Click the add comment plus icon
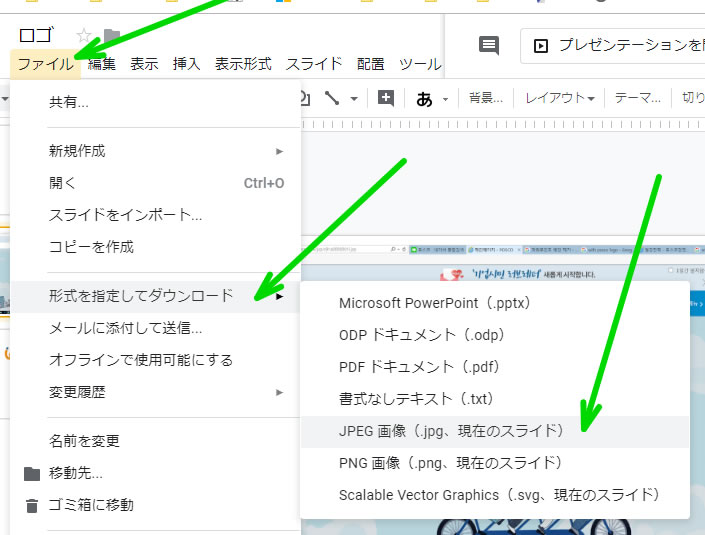The height and width of the screenshot is (535, 705). click(386, 98)
